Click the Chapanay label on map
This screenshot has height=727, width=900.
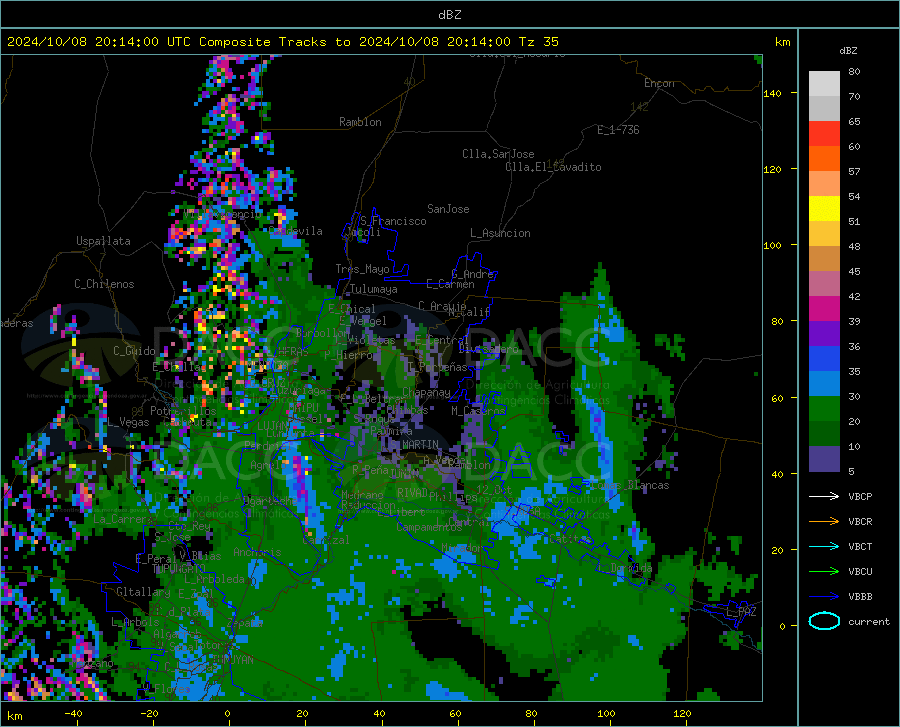pos(426,392)
